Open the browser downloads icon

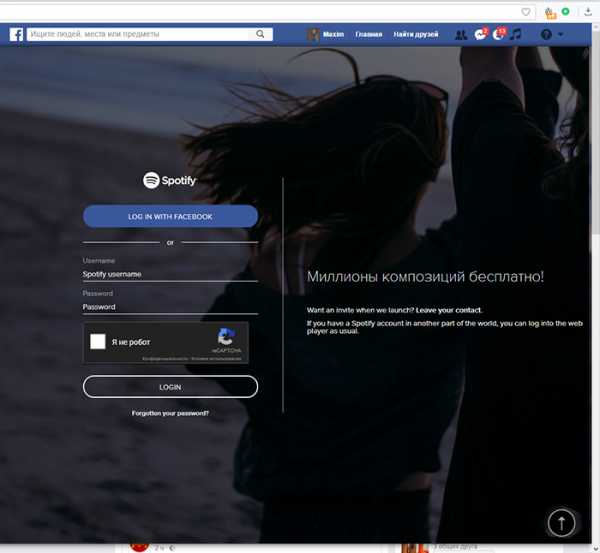pyautogui.click(x=588, y=12)
